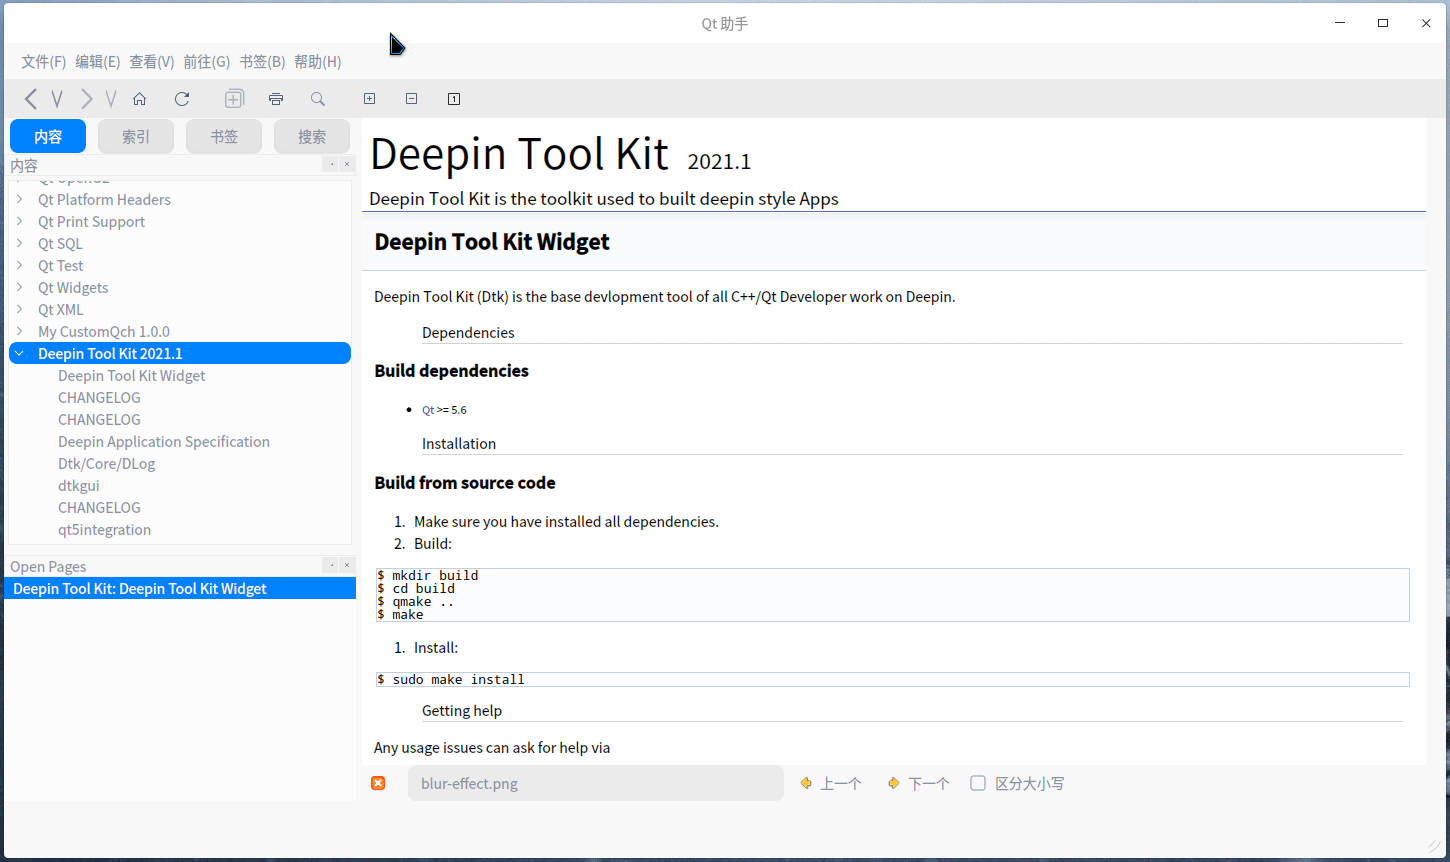Image resolution: width=1450 pixels, height=862 pixels.
Task: Click the Getting help section title
Action: [462, 711]
